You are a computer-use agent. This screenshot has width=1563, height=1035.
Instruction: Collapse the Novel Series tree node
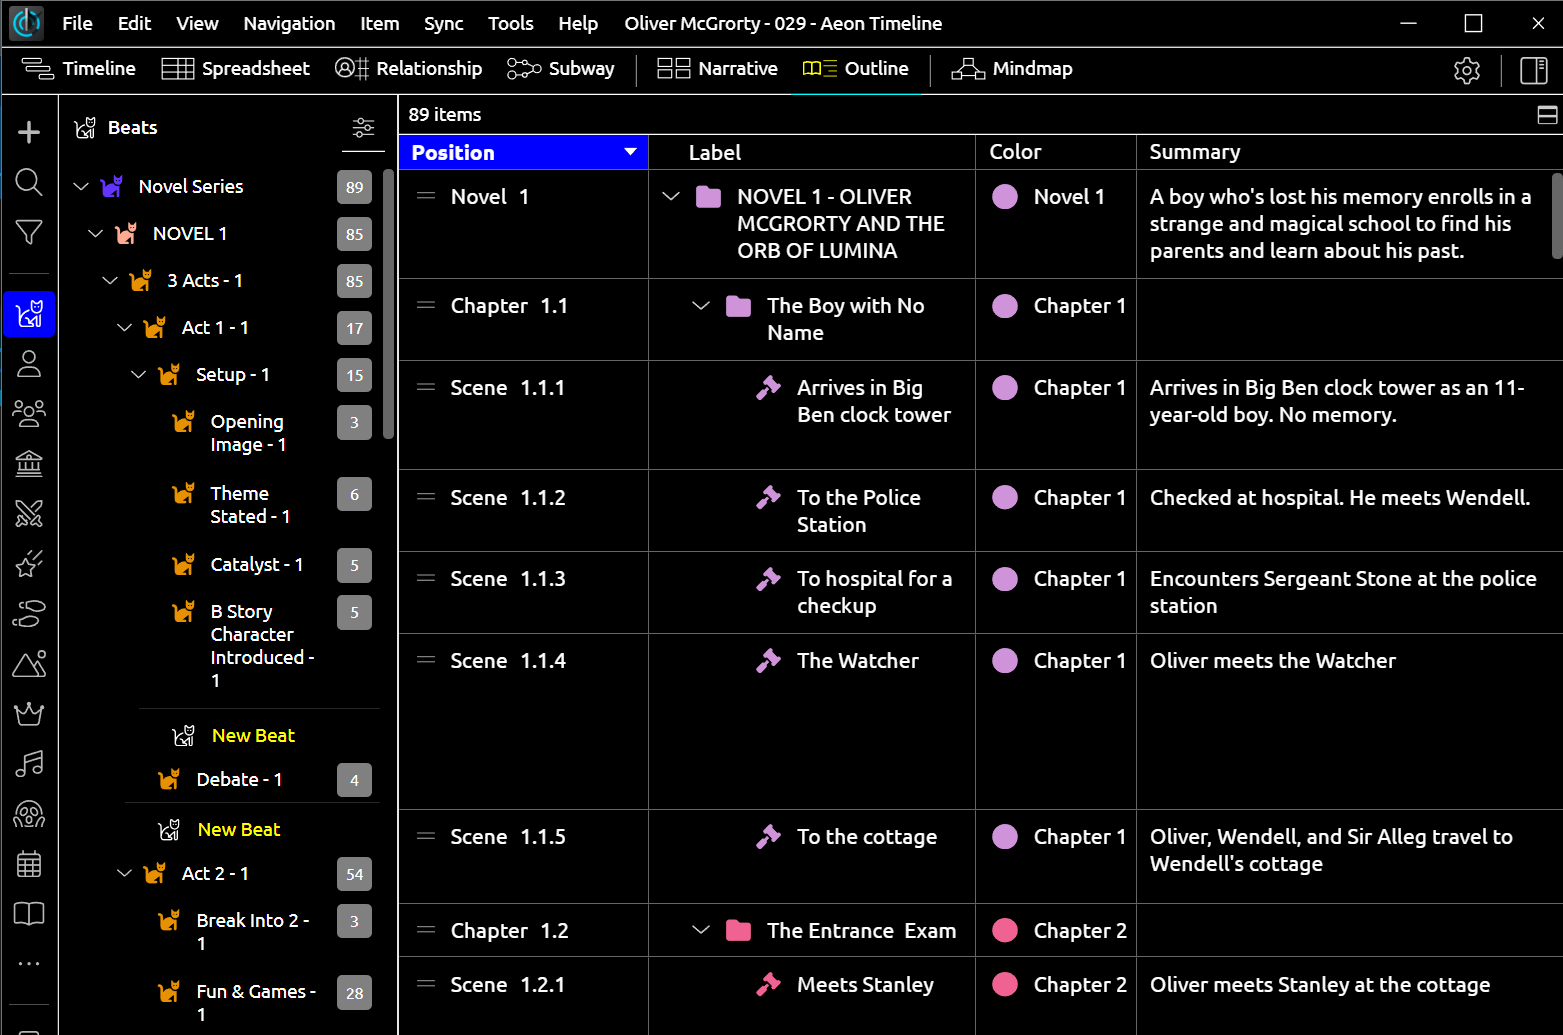[x=82, y=187]
